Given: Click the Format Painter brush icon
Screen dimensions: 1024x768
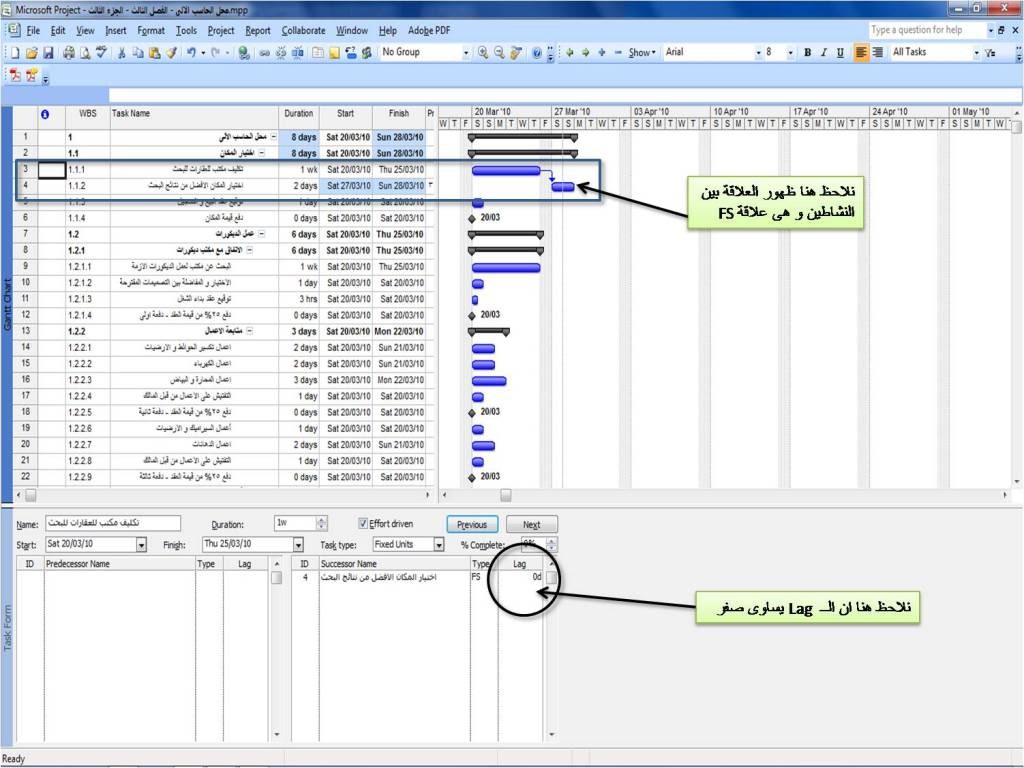Looking at the screenshot, I should click(171, 53).
